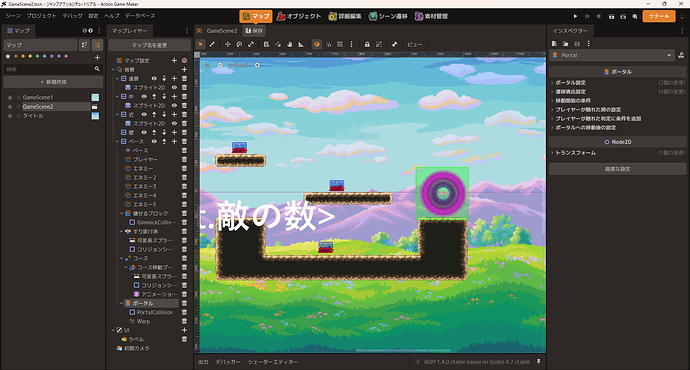Viewport: 690px width, 370px height.
Task: Select GameScene1 in the map list
Action: click(x=38, y=97)
